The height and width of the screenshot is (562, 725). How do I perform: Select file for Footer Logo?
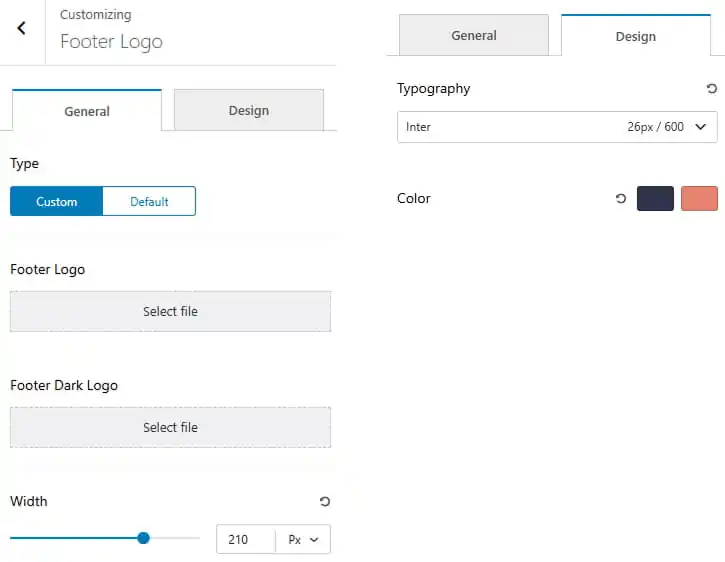point(171,311)
